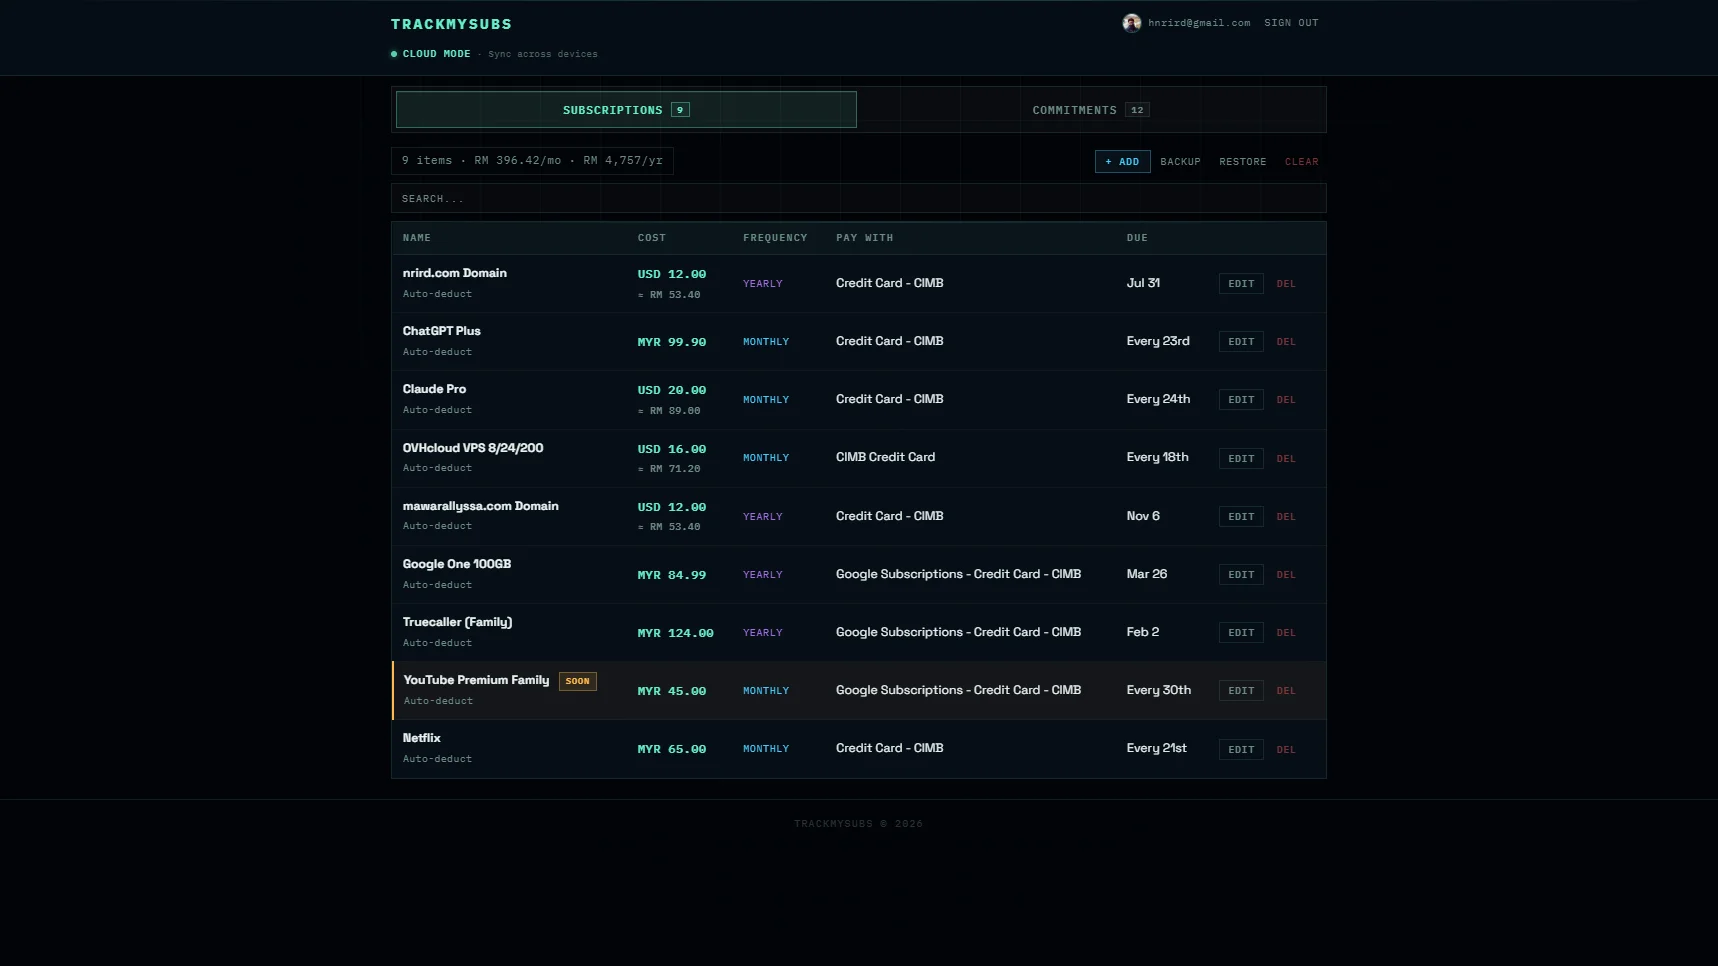
Task: Click the Cost column header
Action: tap(652, 238)
